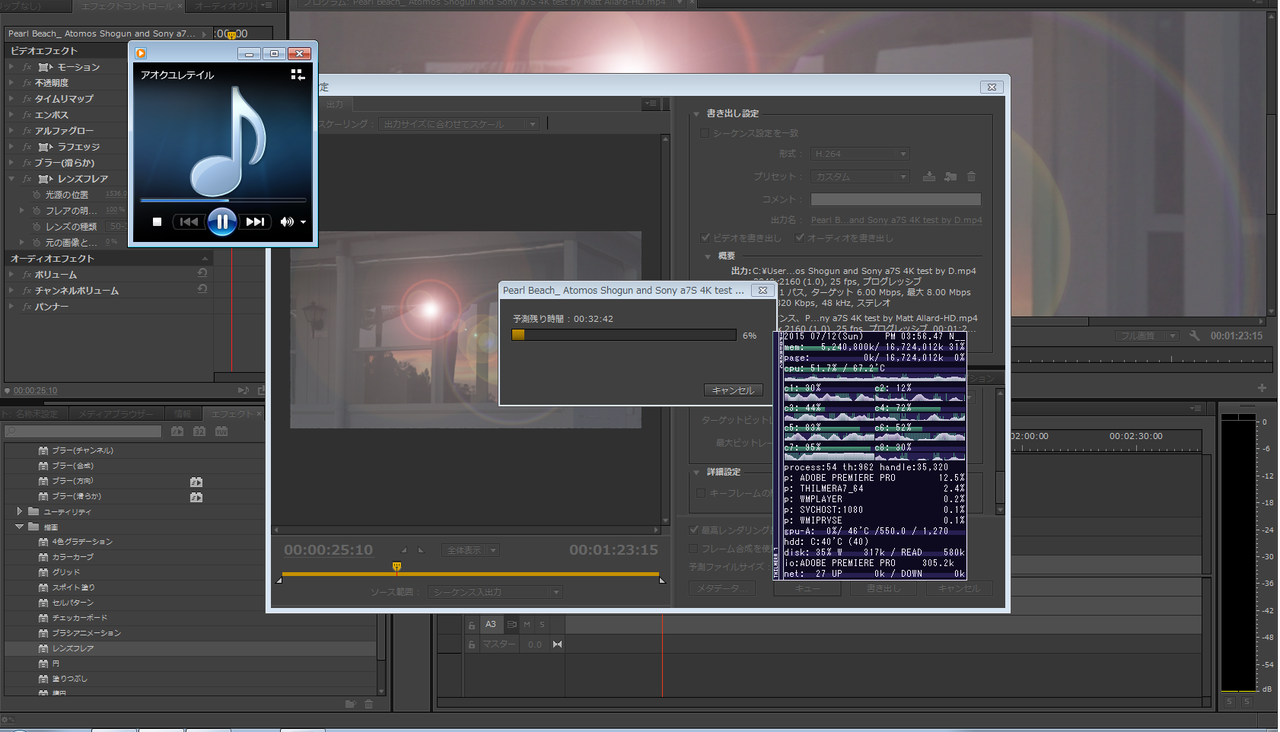Viewport: 1280px width, 732px height.
Task: Skip to next track in Media Player
Action: pos(255,222)
